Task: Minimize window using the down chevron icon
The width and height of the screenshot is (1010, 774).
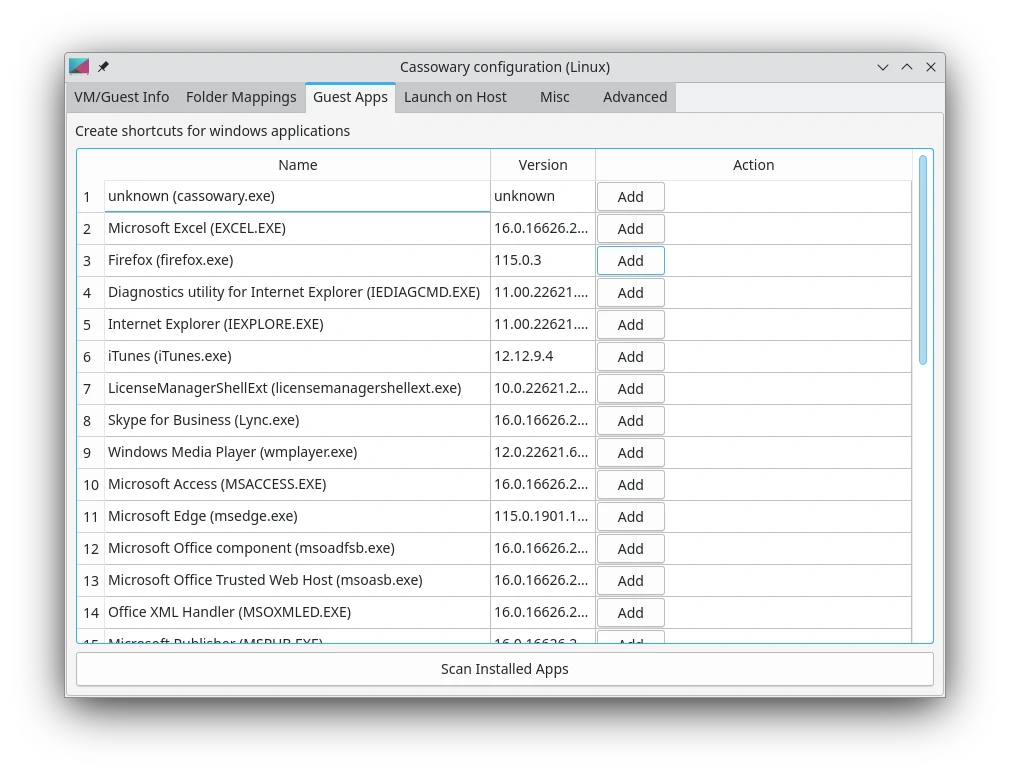Action: [x=883, y=67]
